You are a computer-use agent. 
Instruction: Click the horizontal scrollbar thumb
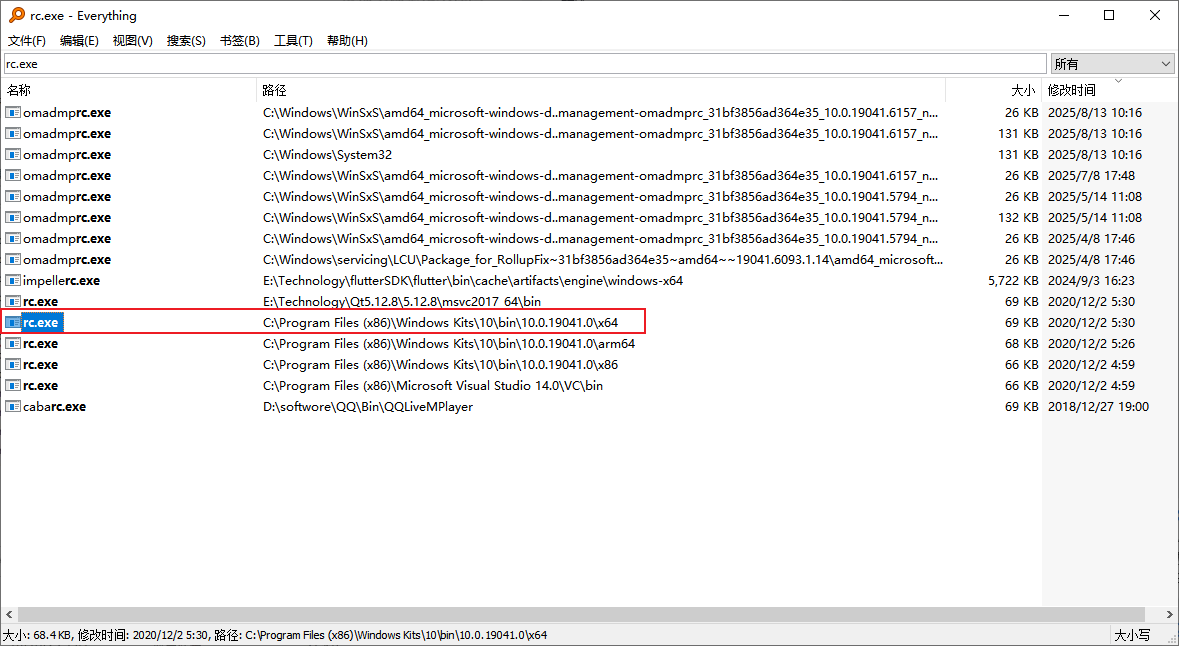point(582,614)
